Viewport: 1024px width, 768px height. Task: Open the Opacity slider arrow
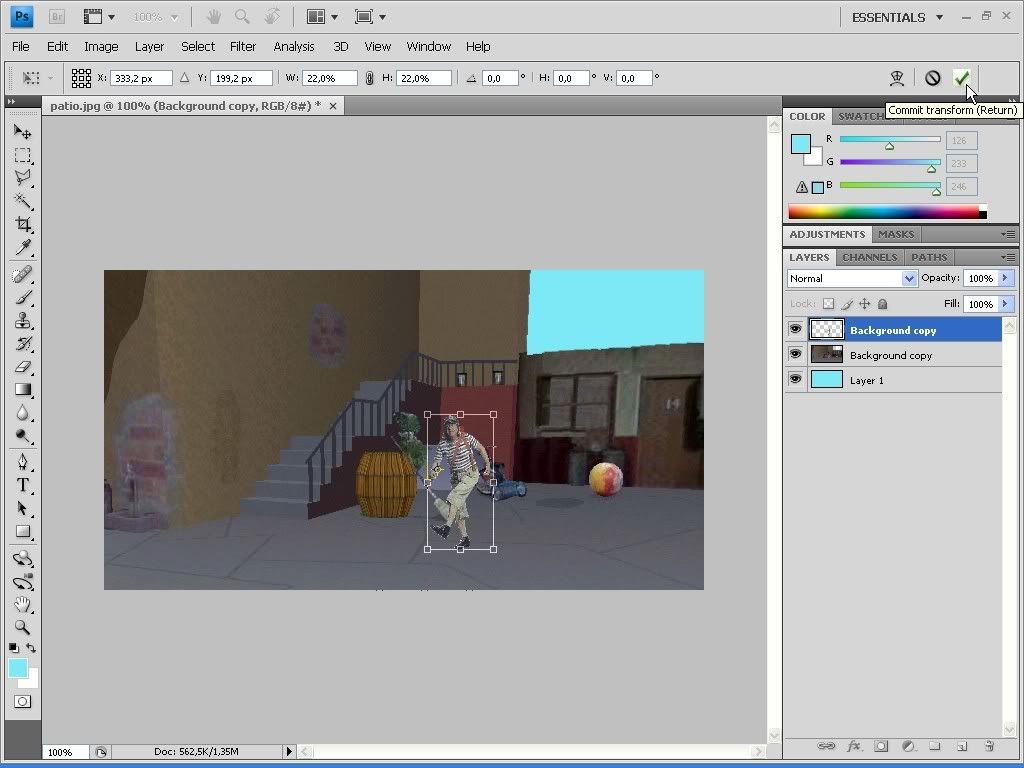click(x=1005, y=278)
